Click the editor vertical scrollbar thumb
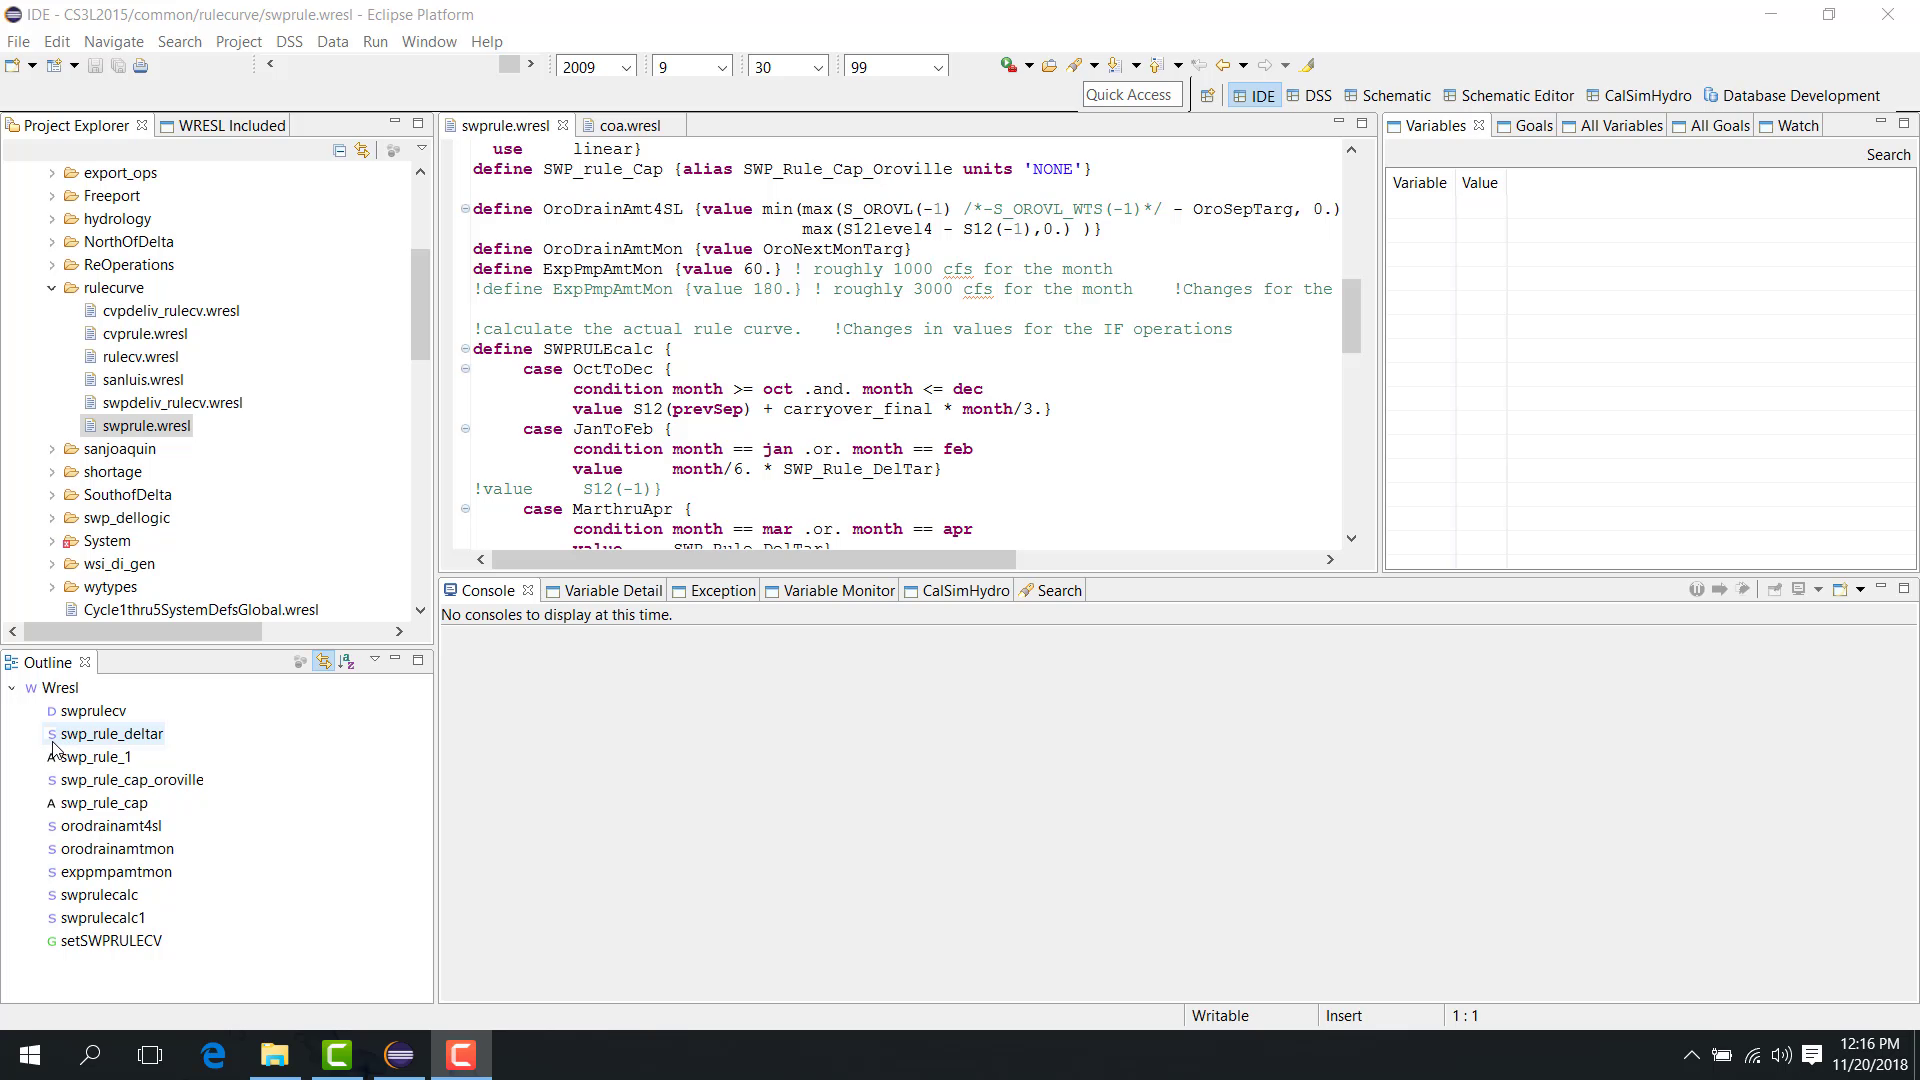Viewport: 1920px width, 1080px height. (x=1351, y=316)
